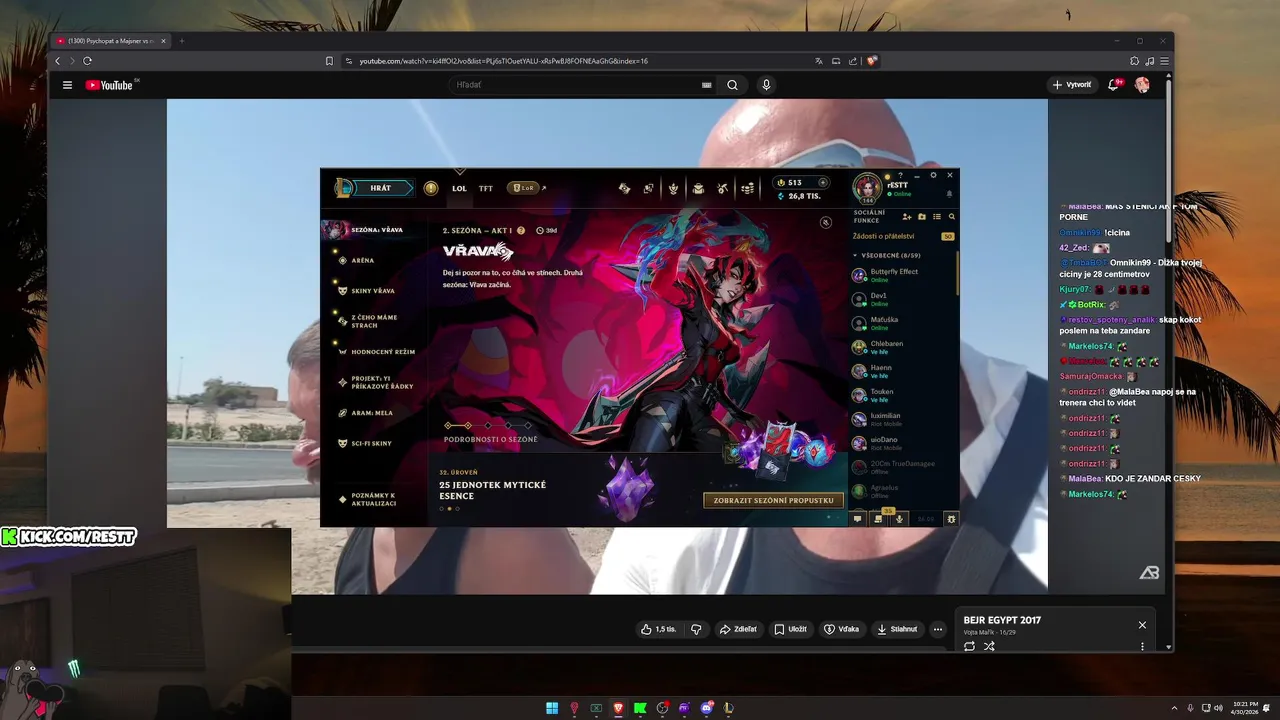Download video with Stiahnuť button
The width and height of the screenshot is (1280, 720).
pyautogui.click(x=897, y=629)
